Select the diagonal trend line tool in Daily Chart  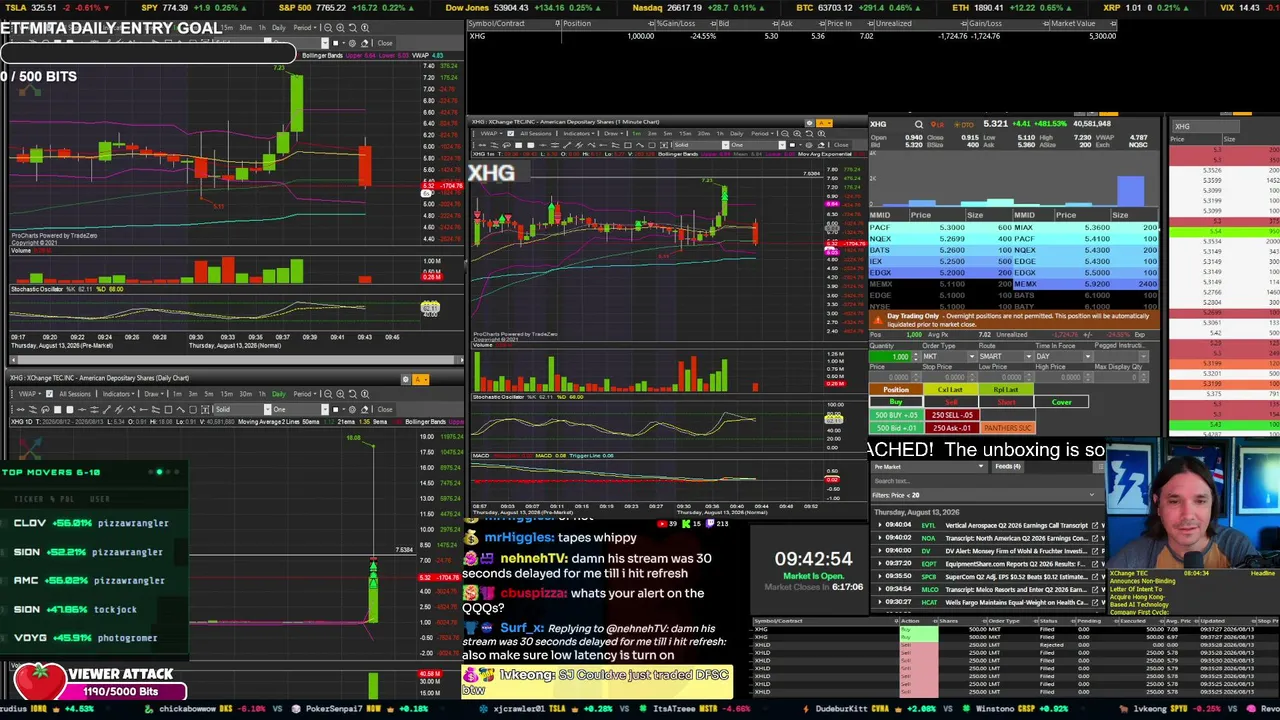107,409
